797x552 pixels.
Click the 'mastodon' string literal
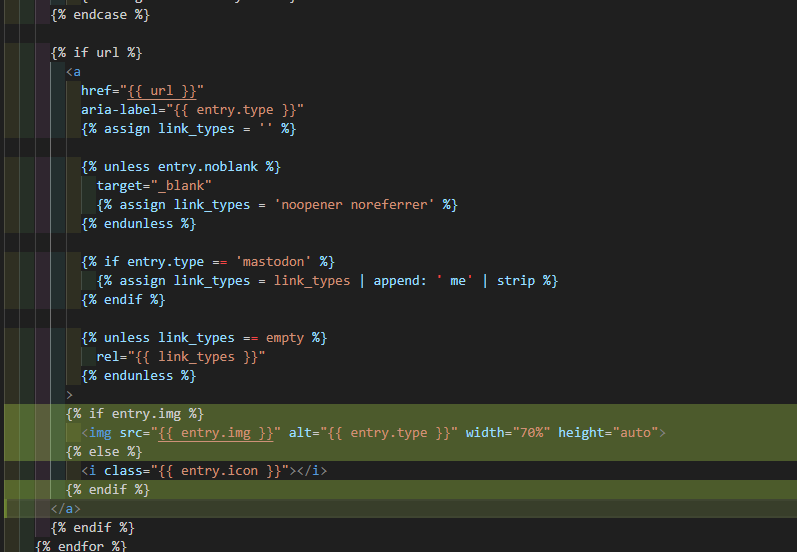pos(273,262)
